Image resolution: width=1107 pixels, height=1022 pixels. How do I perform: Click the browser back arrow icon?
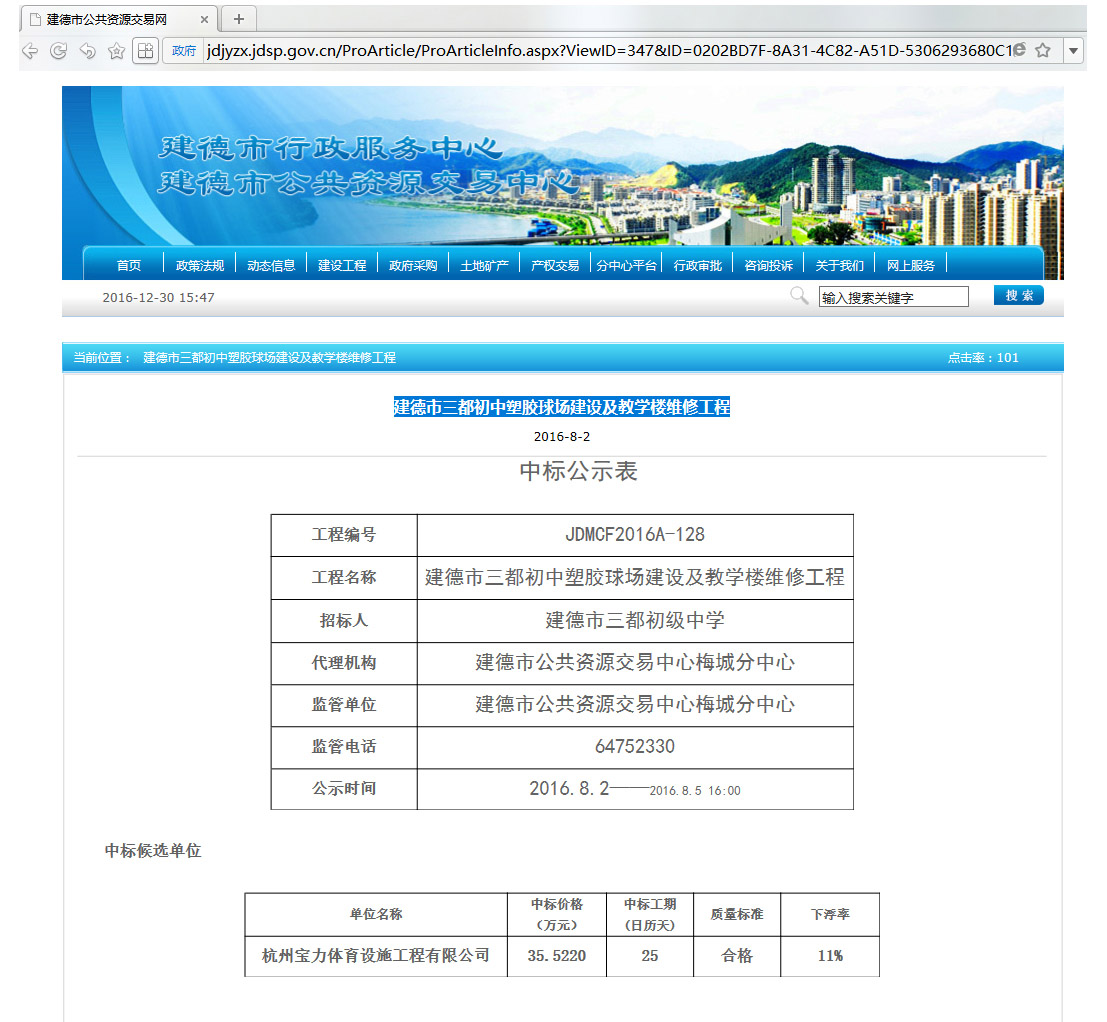30,51
